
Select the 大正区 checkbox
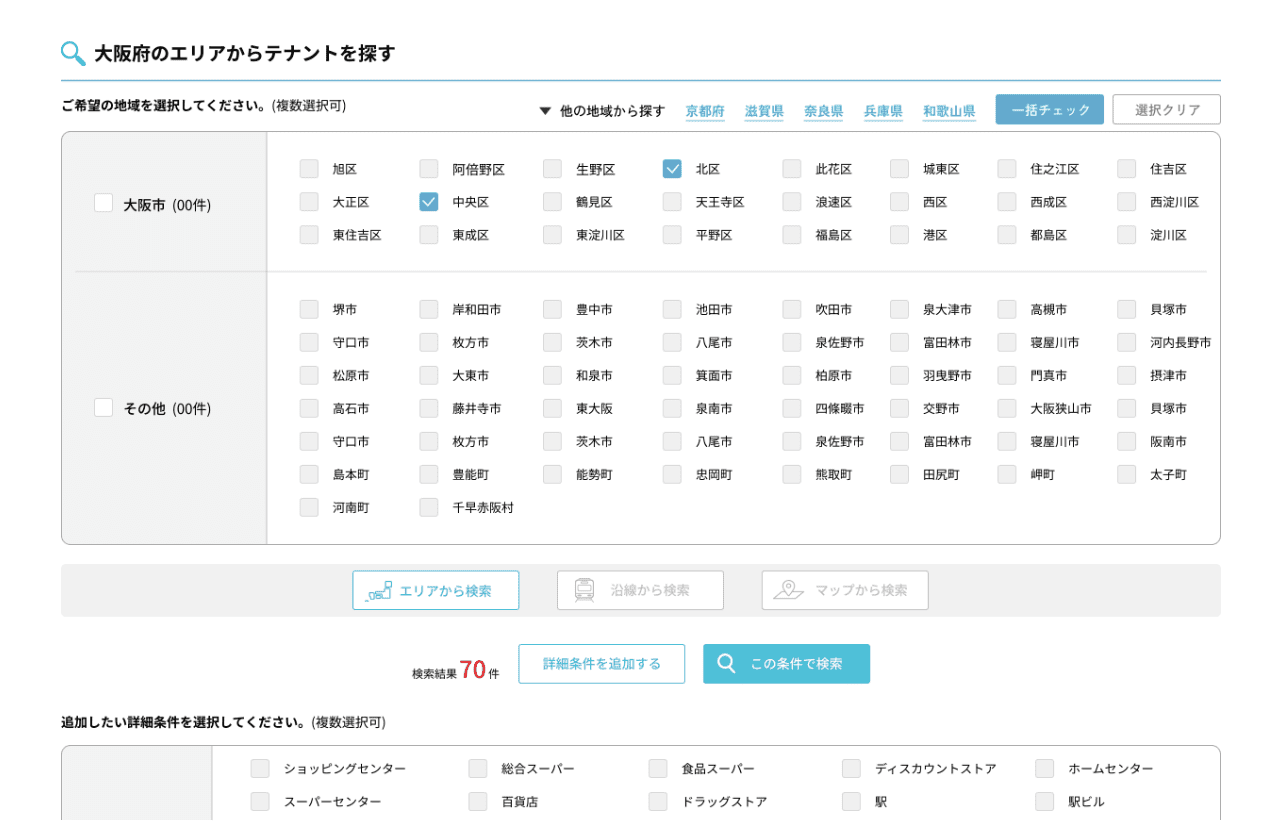[309, 202]
